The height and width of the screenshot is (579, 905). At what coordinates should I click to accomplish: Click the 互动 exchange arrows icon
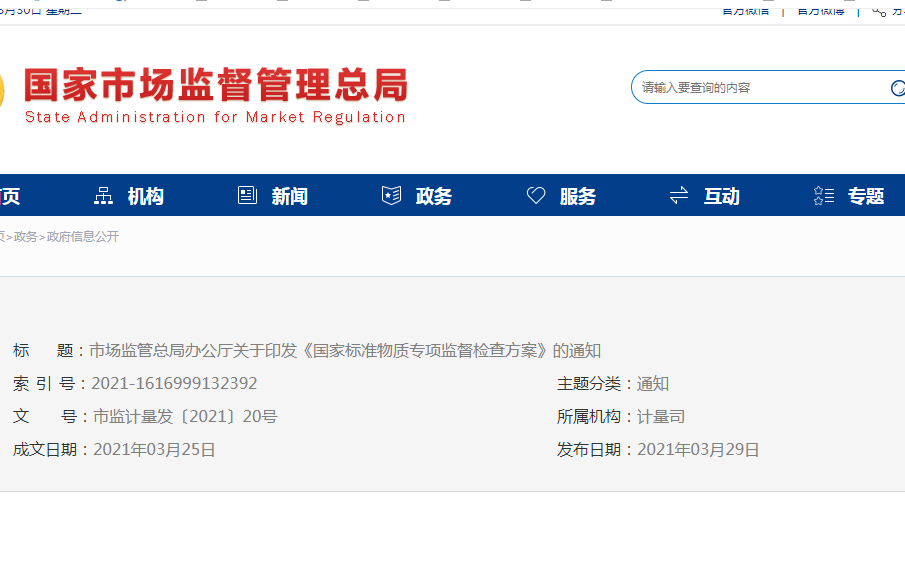[x=679, y=196]
